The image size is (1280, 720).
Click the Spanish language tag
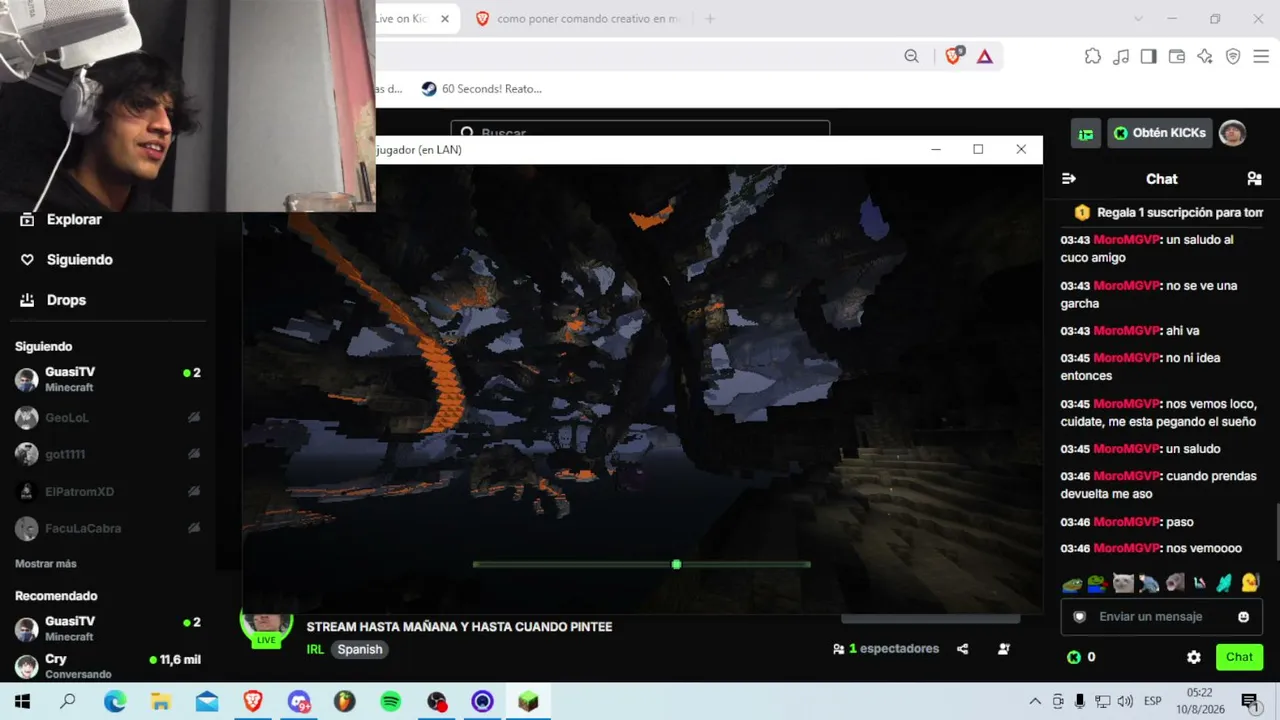[x=360, y=650]
